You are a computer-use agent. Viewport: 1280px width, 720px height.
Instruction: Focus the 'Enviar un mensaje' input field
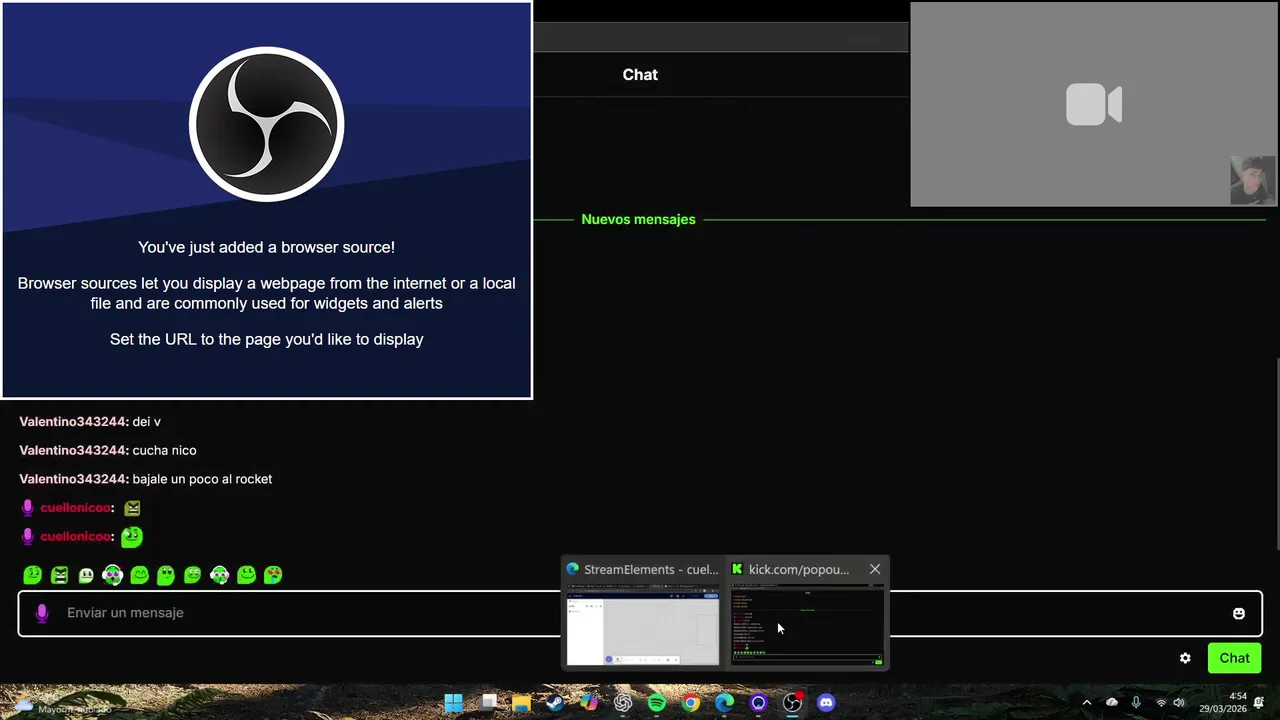click(x=640, y=613)
